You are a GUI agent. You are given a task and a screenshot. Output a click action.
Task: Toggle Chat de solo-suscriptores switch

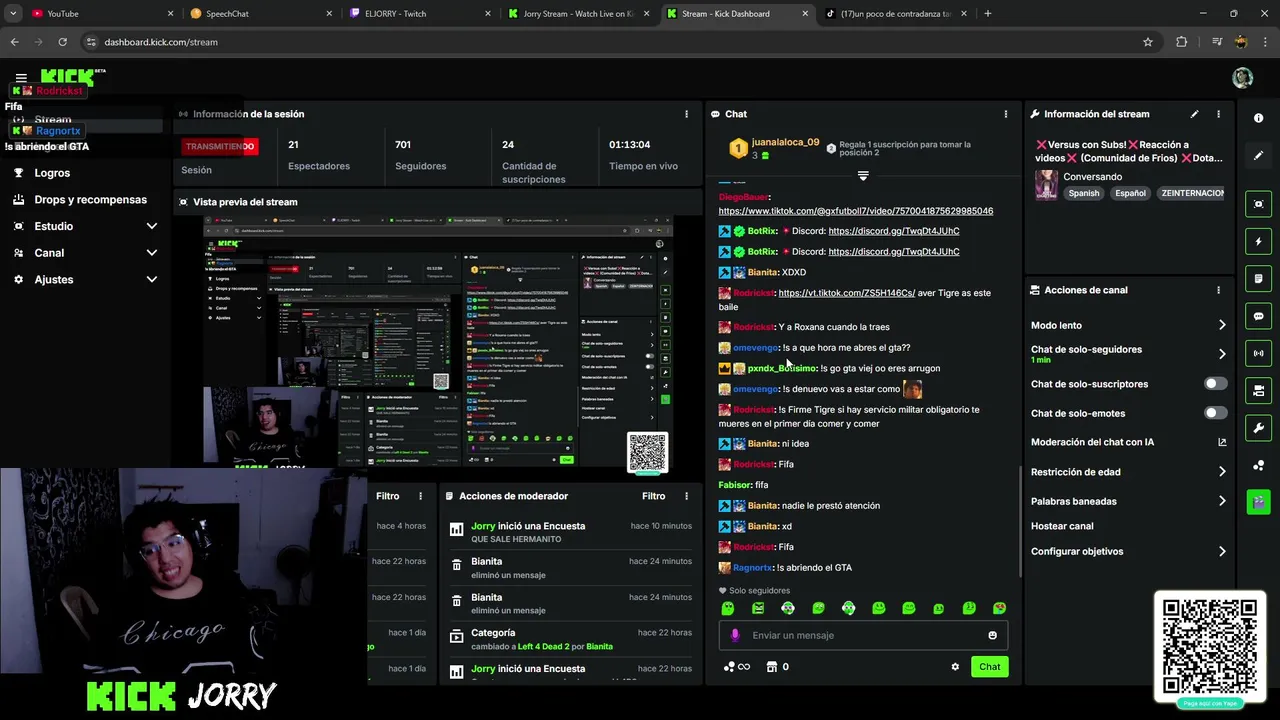(1215, 384)
